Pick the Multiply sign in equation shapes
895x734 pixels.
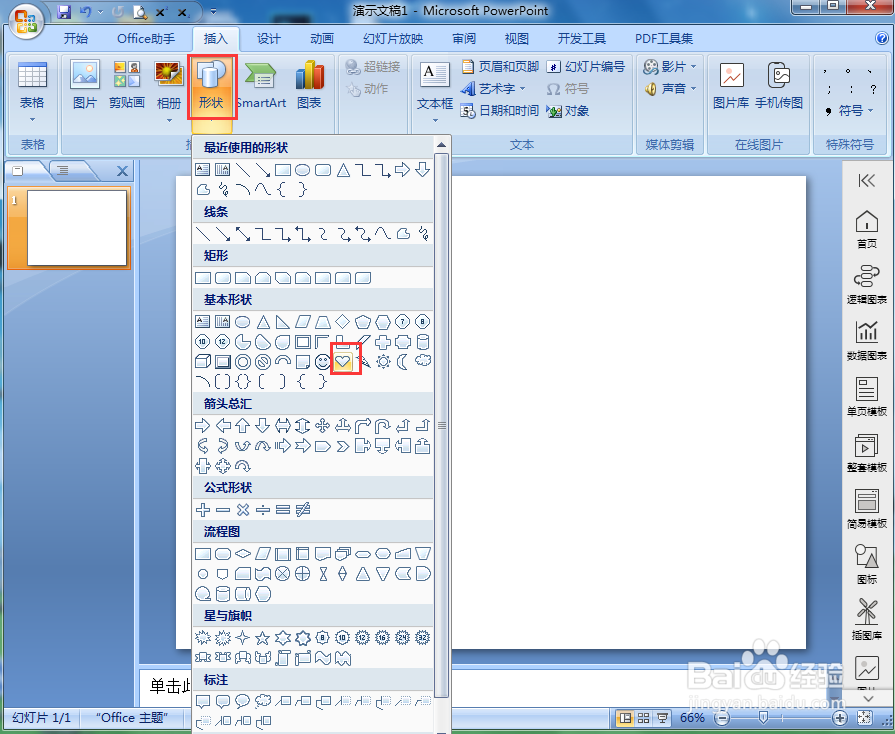(243, 510)
